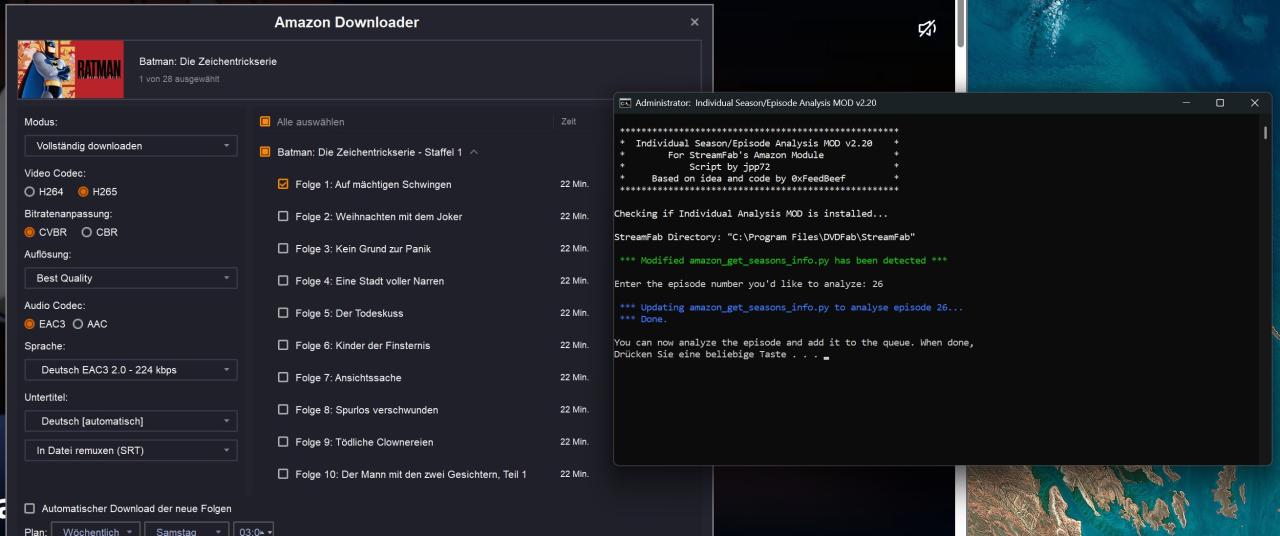The image size is (1280, 536).
Task: Open the Best Quality resolution dropdown
Action: click(x=130, y=278)
